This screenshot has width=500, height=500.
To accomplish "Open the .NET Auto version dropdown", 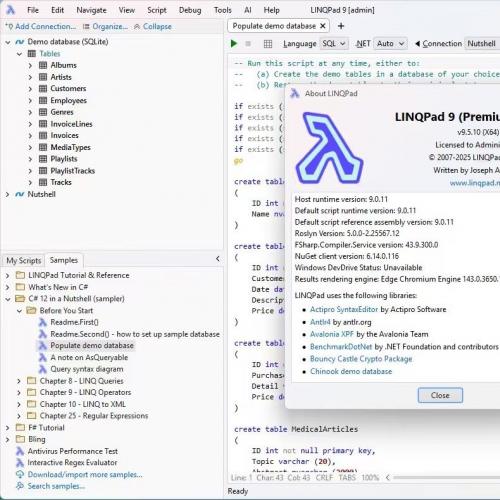I will click(390, 44).
